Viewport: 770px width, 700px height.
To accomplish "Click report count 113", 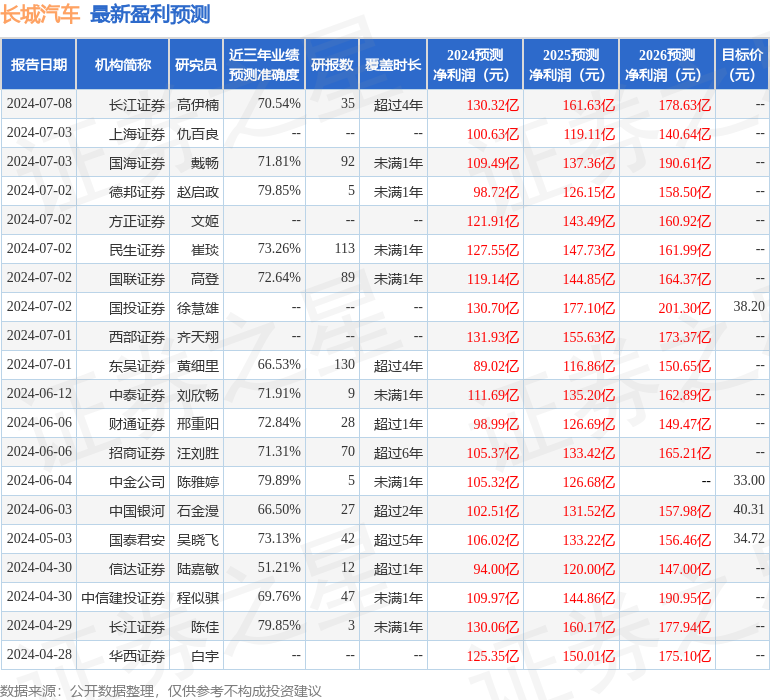I will click(x=345, y=249).
